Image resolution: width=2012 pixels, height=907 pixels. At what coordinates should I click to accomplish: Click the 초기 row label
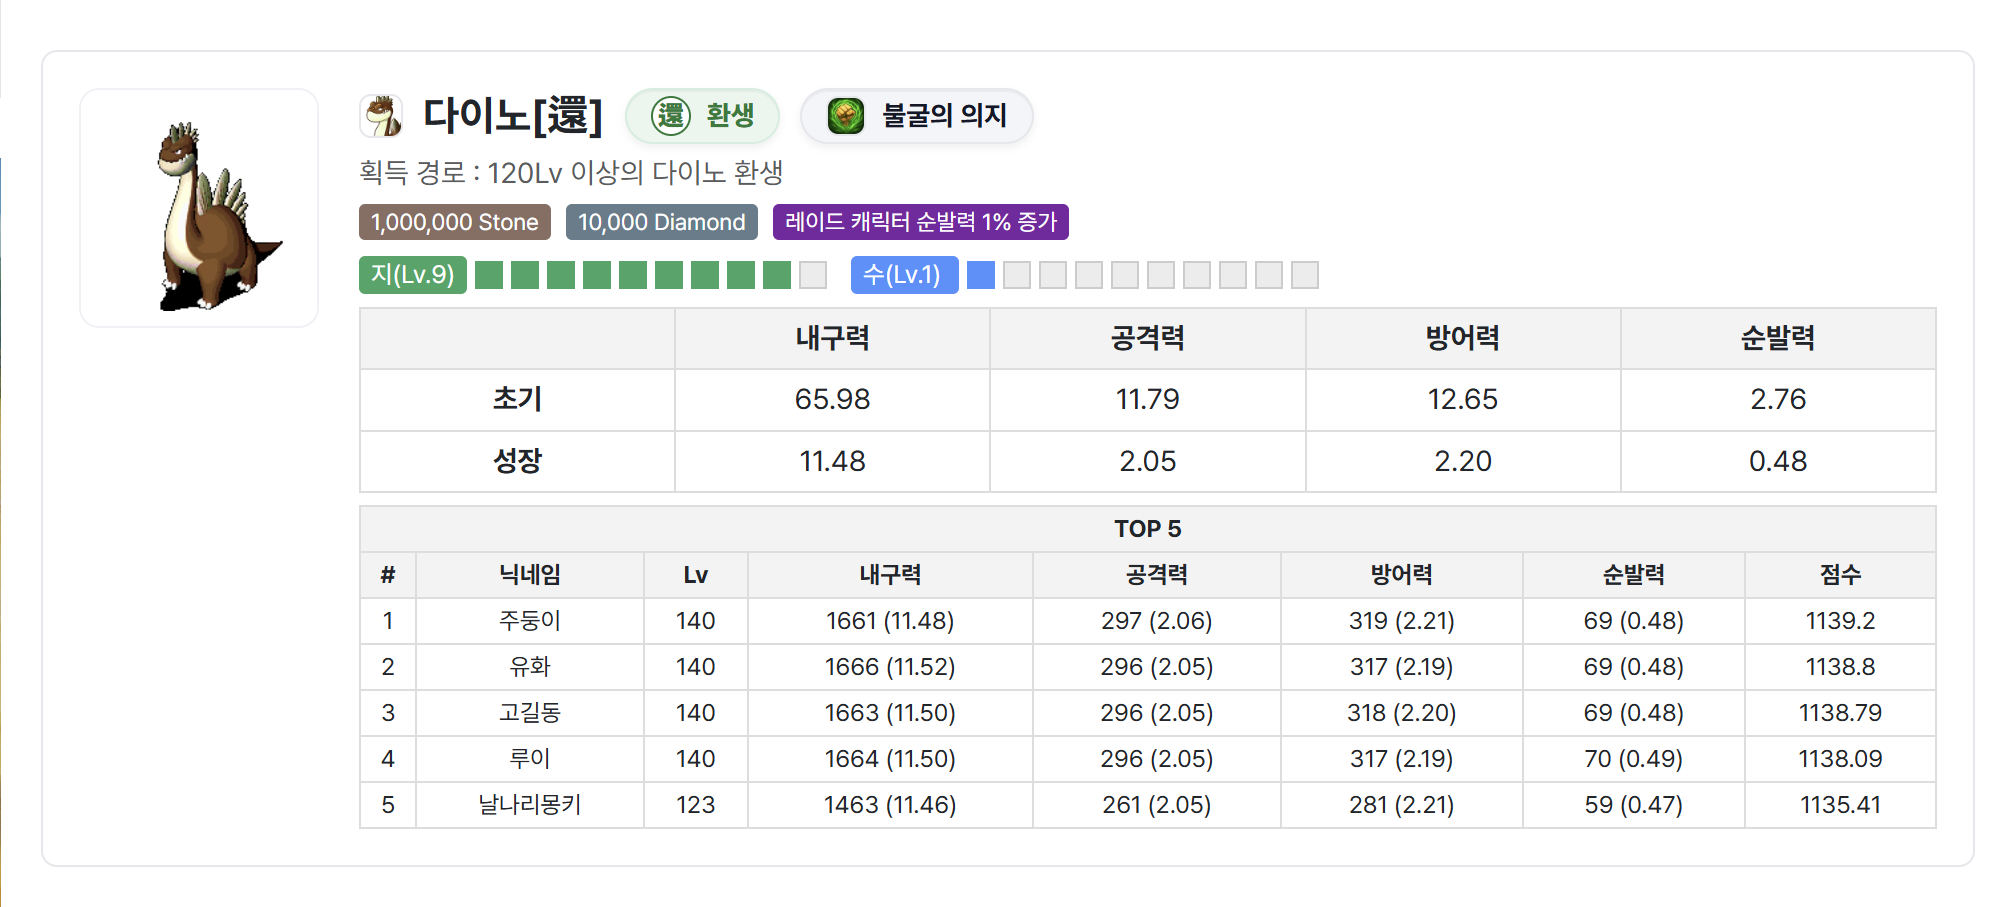point(517,400)
